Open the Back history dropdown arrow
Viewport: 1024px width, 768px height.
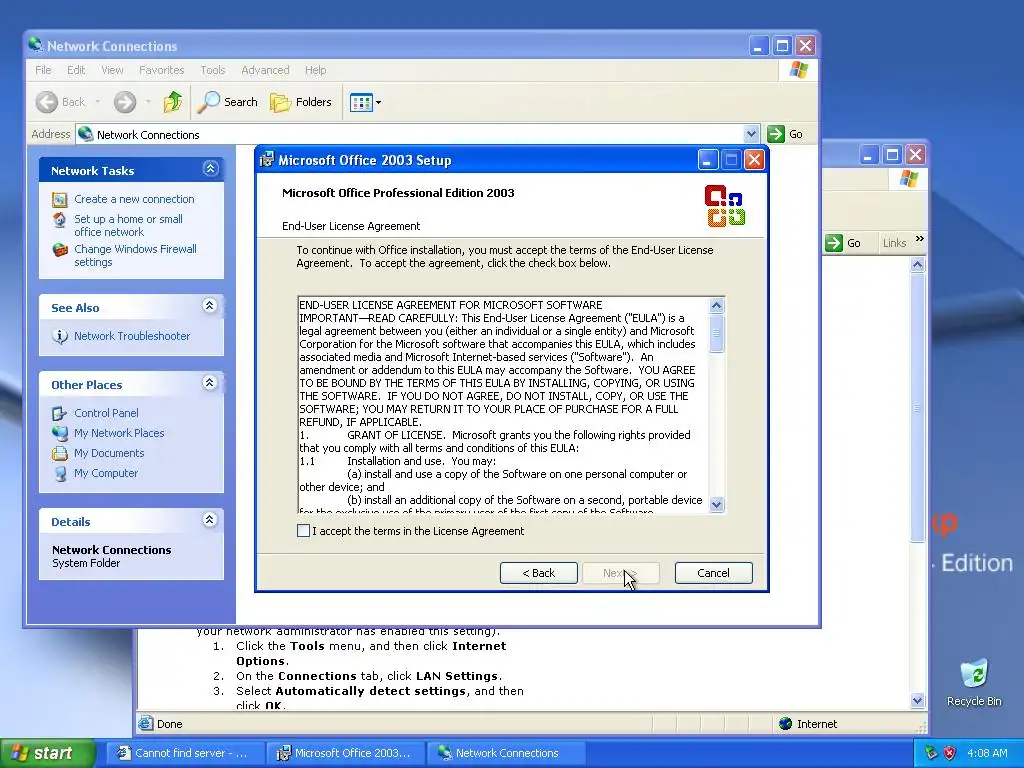click(97, 102)
